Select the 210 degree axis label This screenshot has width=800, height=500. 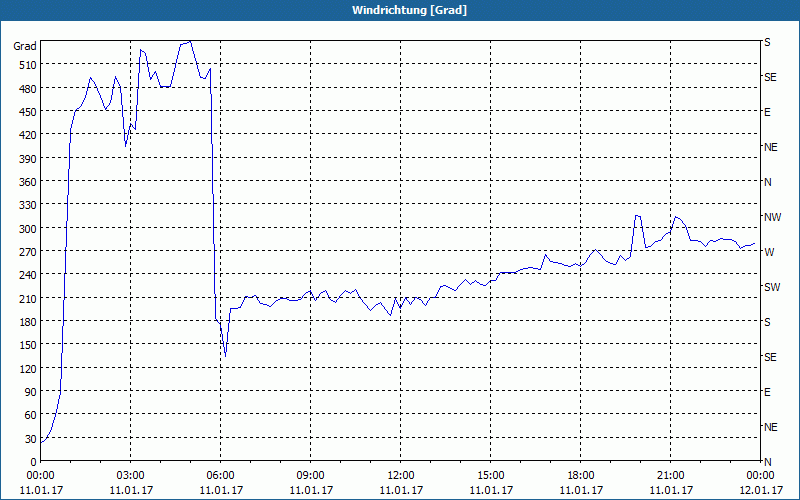[29, 298]
